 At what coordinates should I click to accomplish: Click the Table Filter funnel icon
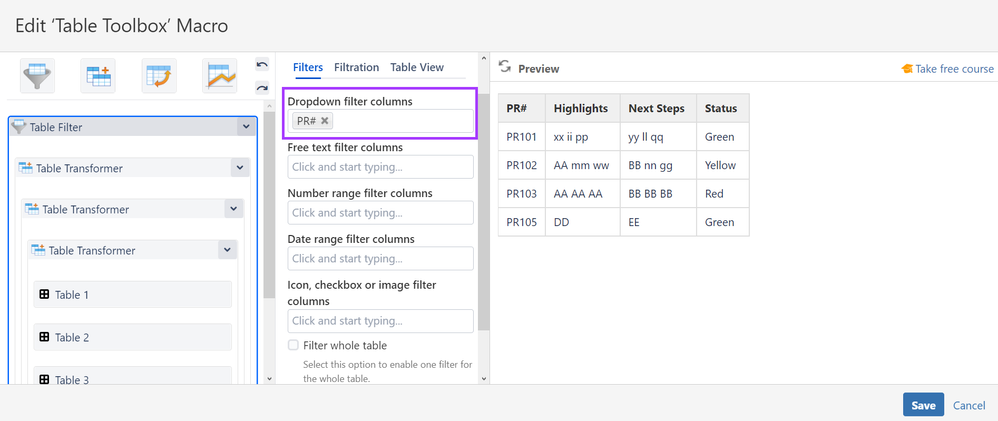(38, 76)
